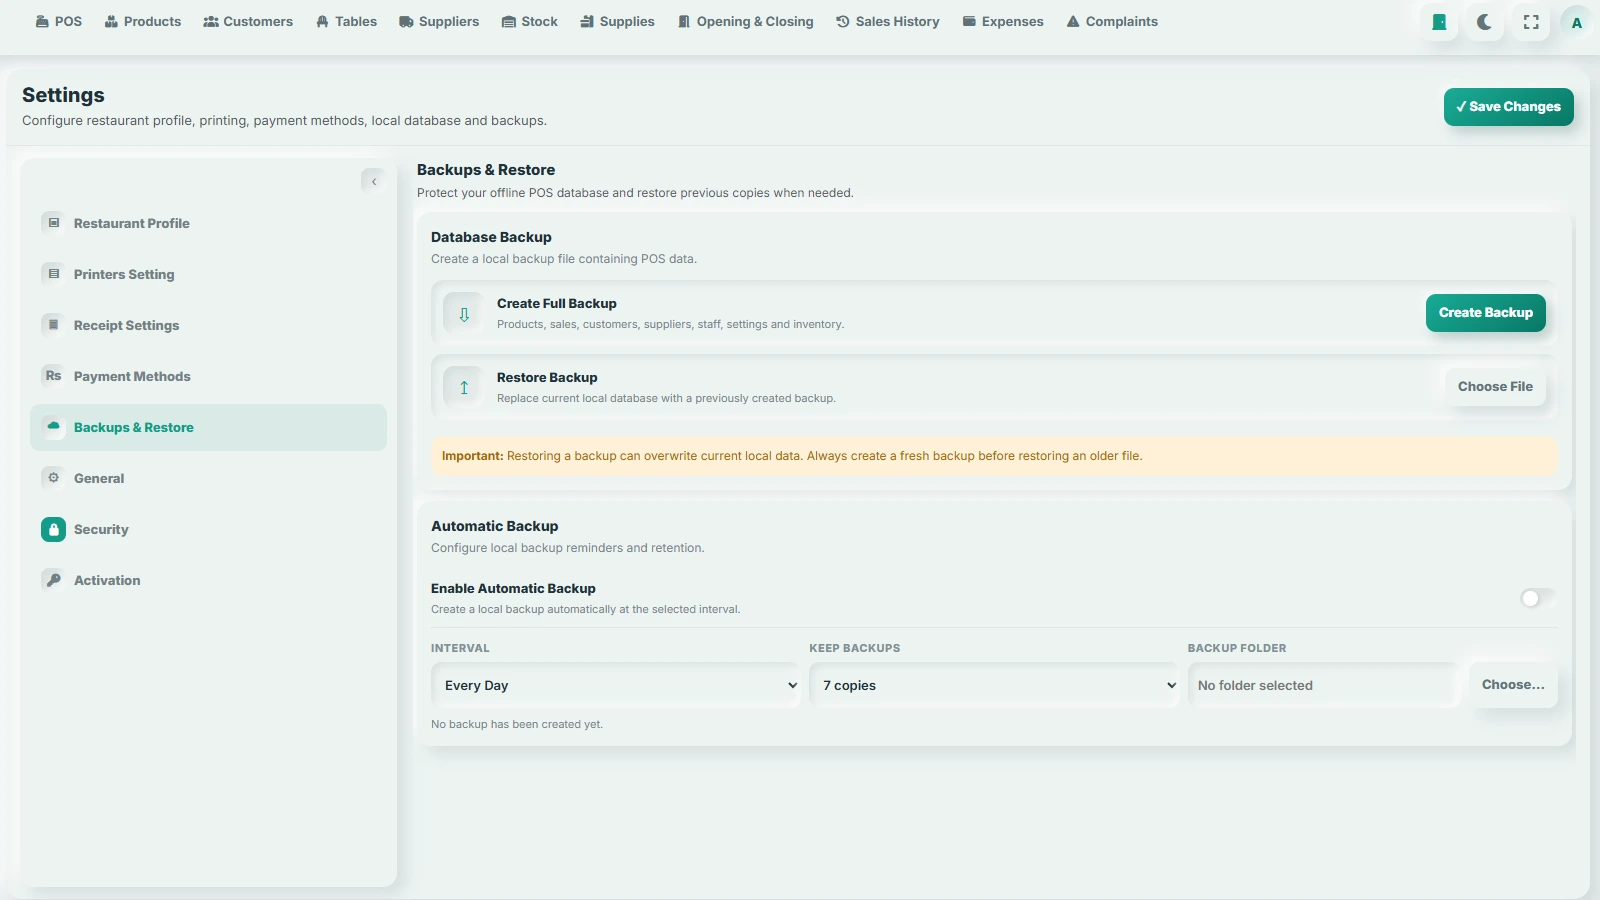Viewport: 1600px width, 900px height.
Task: Enable the Automatic Backup toggle switch
Action: click(1538, 598)
